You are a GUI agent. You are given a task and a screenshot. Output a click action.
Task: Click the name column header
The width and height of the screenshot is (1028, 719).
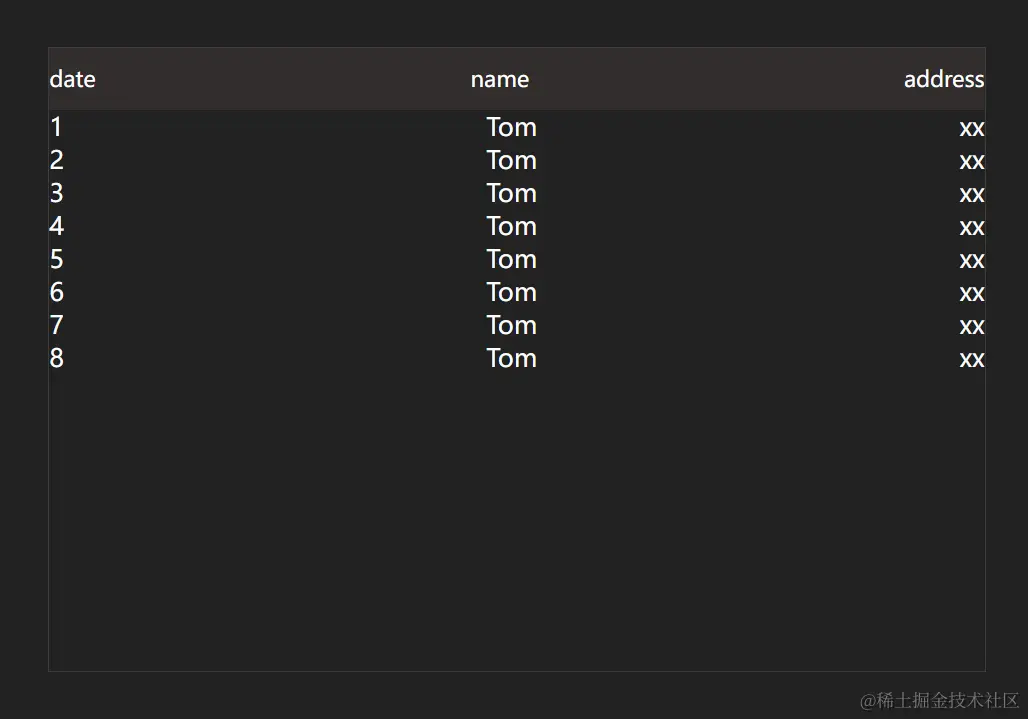pyautogui.click(x=500, y=79)
